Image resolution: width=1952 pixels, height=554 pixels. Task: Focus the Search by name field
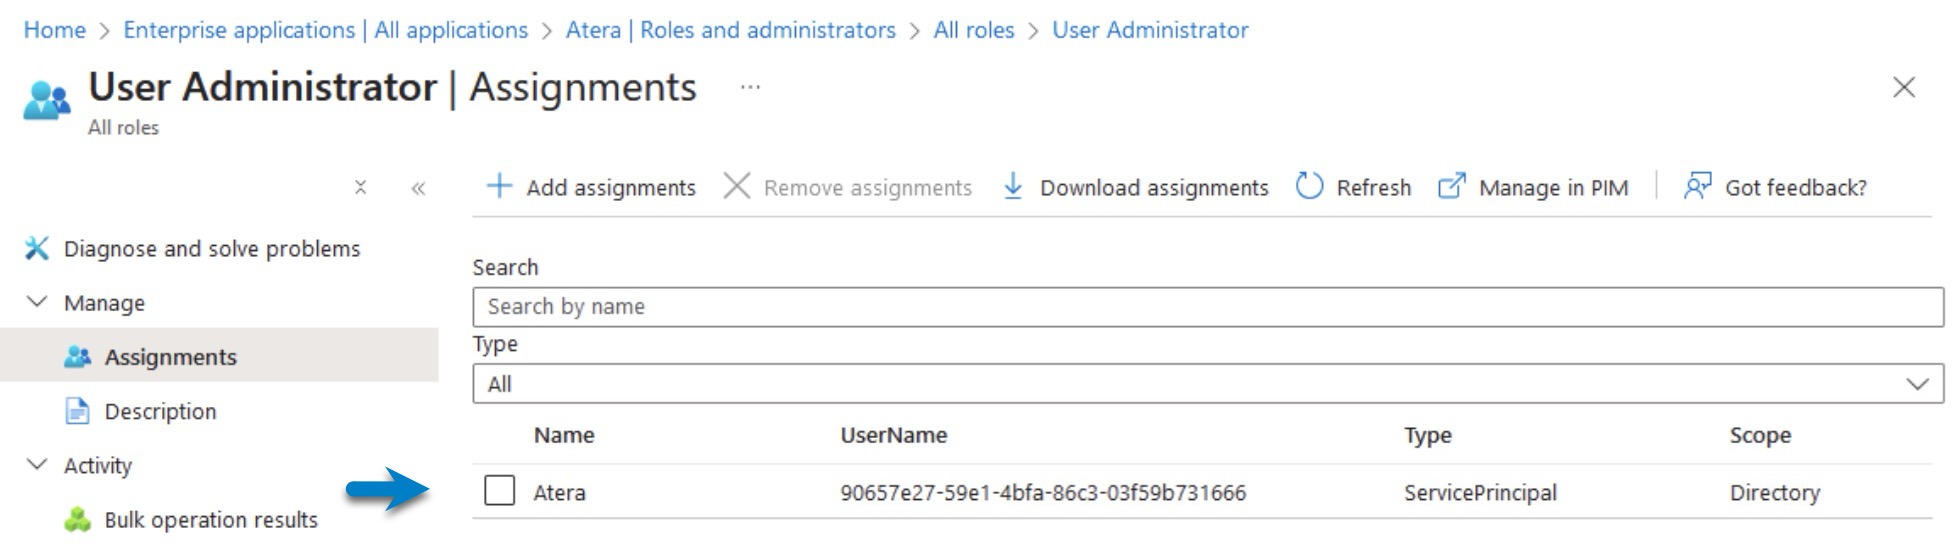pos(1208,307)
